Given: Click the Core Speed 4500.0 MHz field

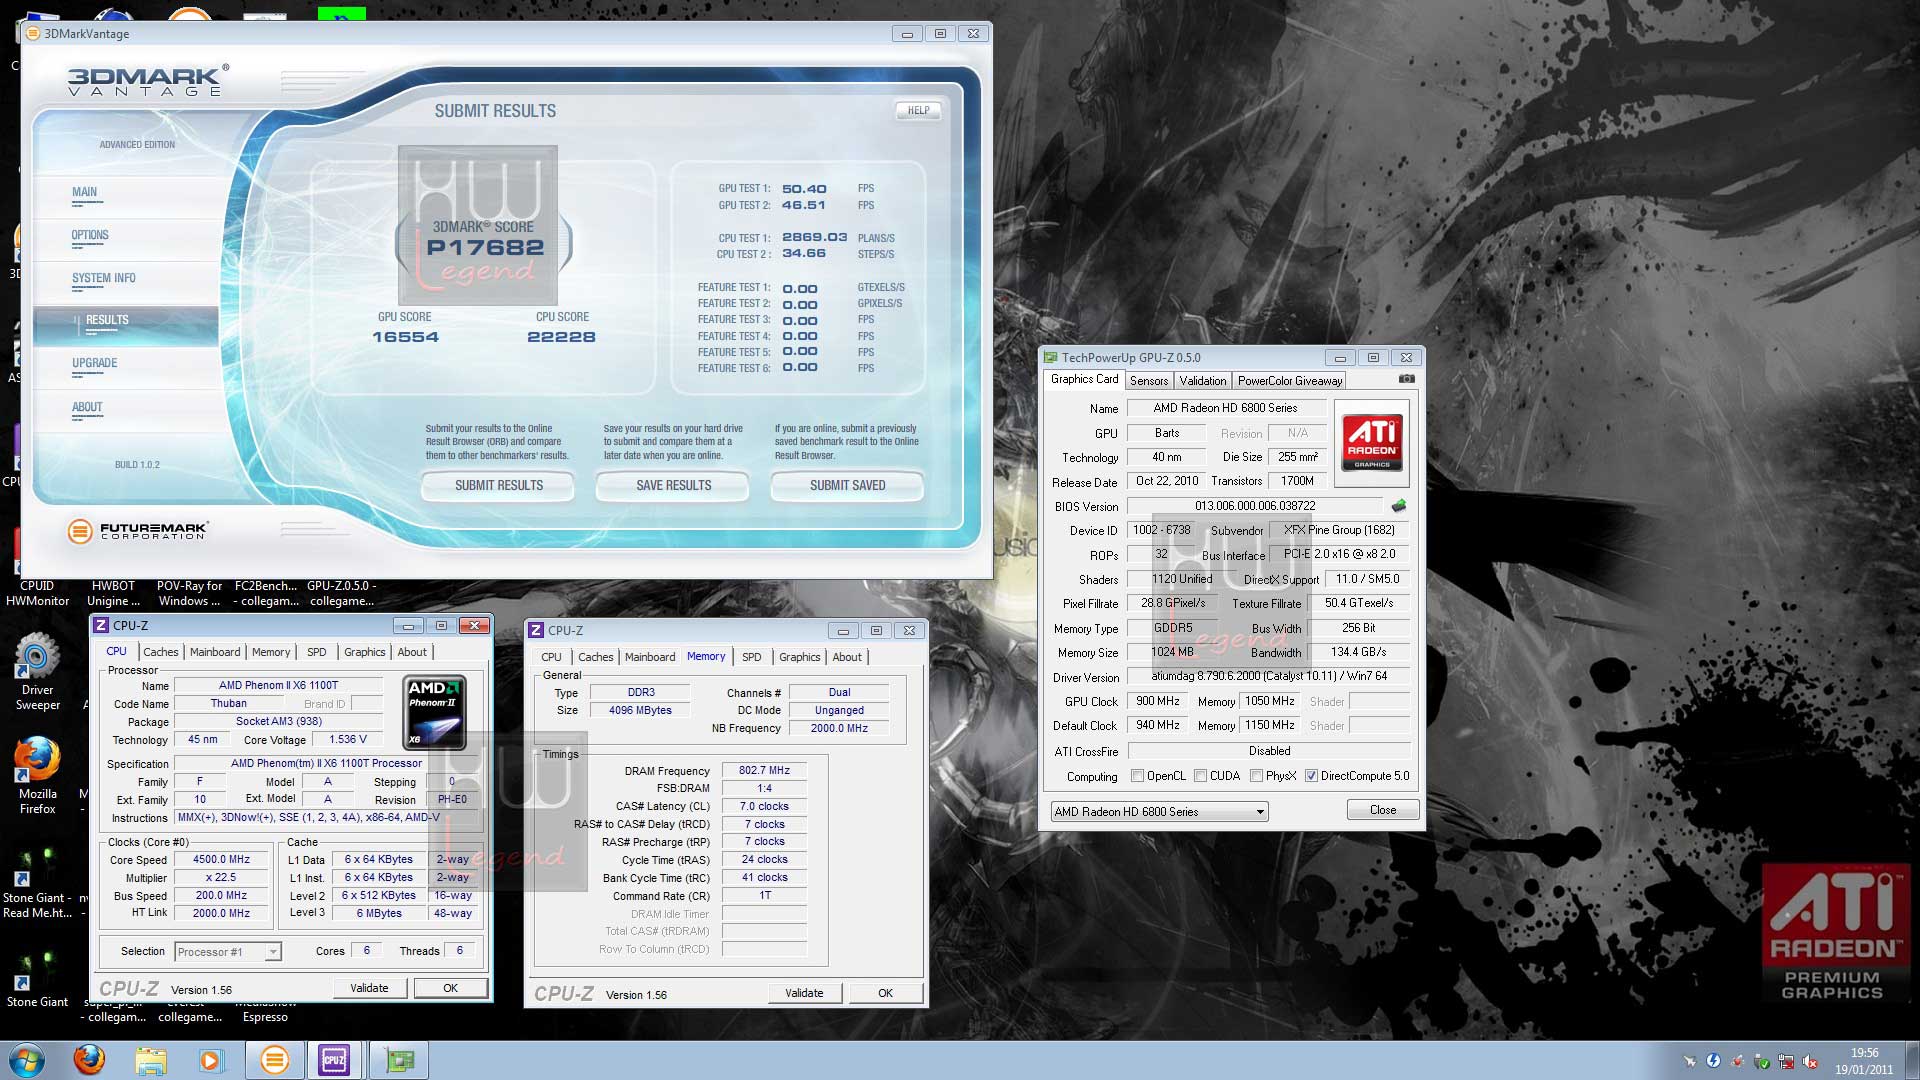Looking at the screenshot, I should 222,860.
